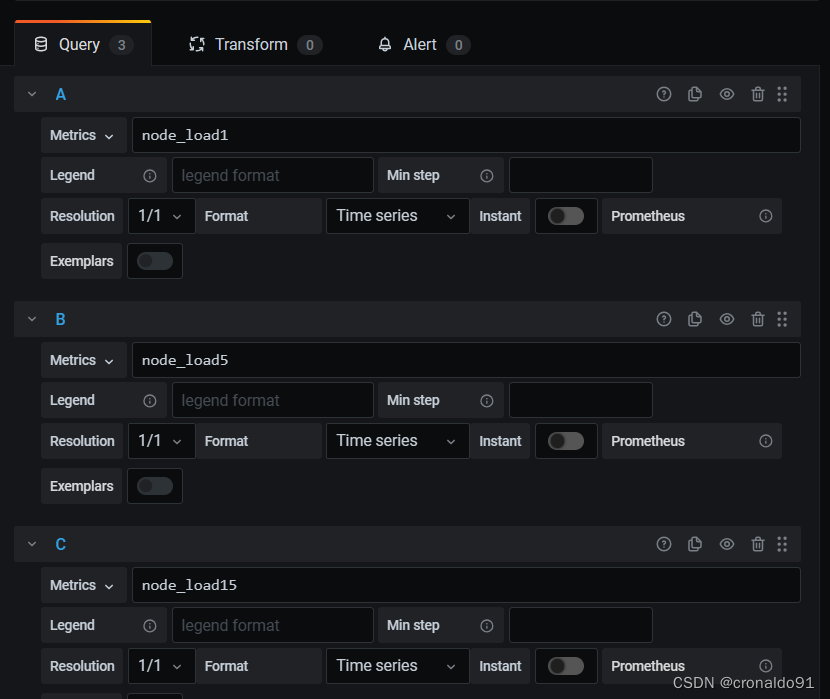830x699 pixels.
Task: Click query name B label
Action: (x=61, y=319)
